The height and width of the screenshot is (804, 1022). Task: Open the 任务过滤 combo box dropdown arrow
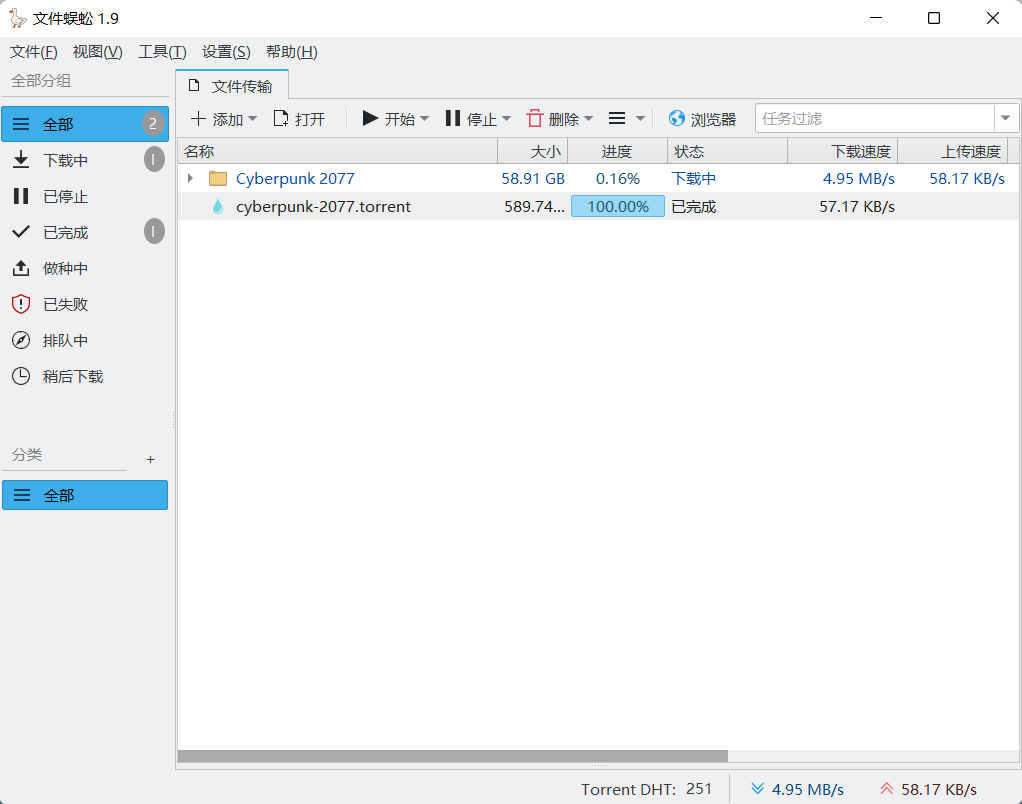tap(1006, 118)
